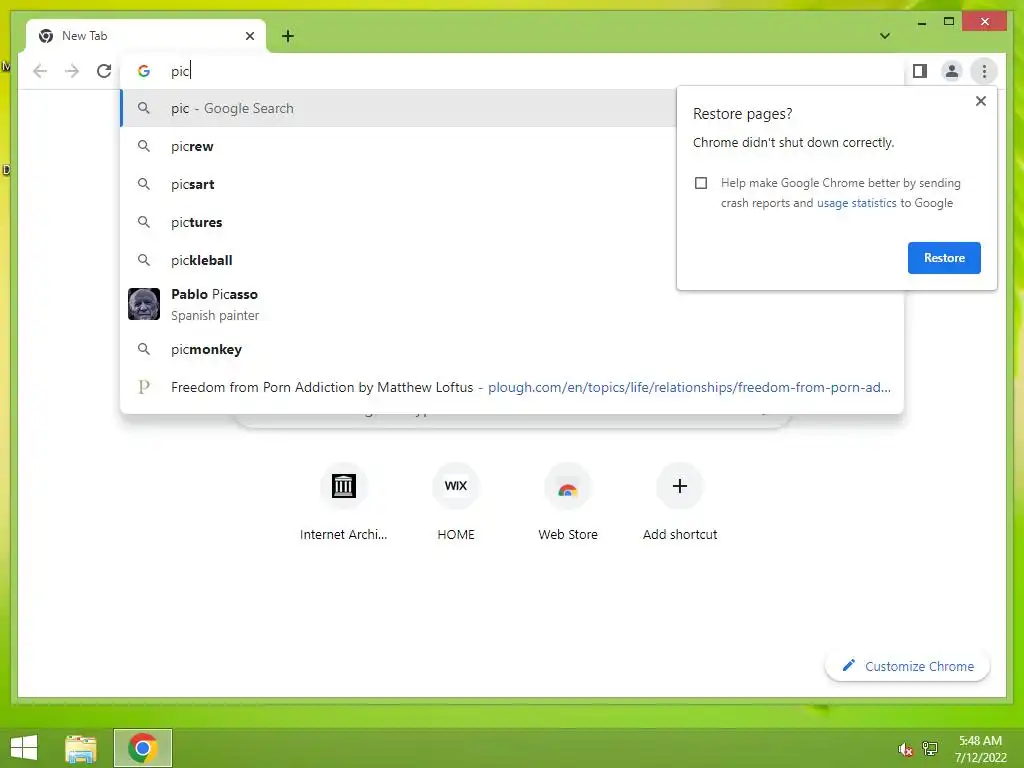The width and height of the screenshot is (1024, 768).
Task: Click the Chrome taskbar icon
Action: click(142, 748)
